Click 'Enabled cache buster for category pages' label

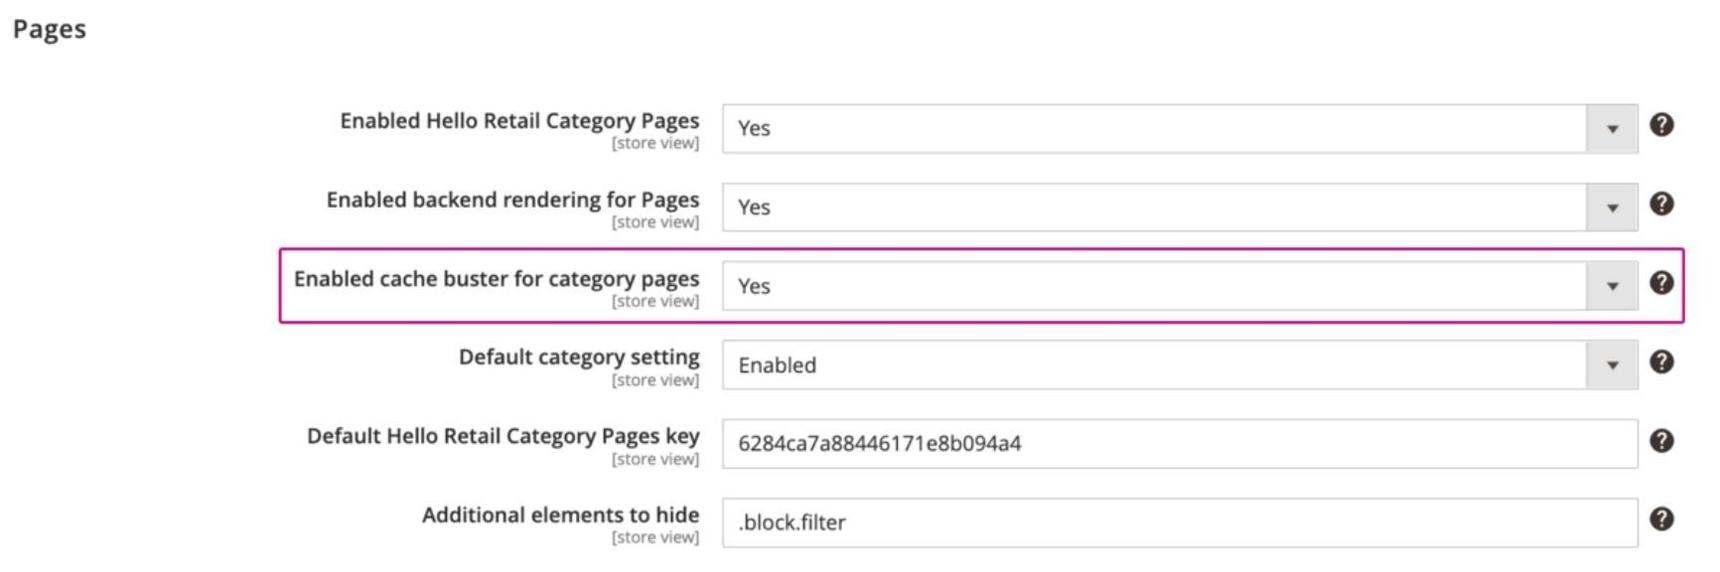[496, 279]
